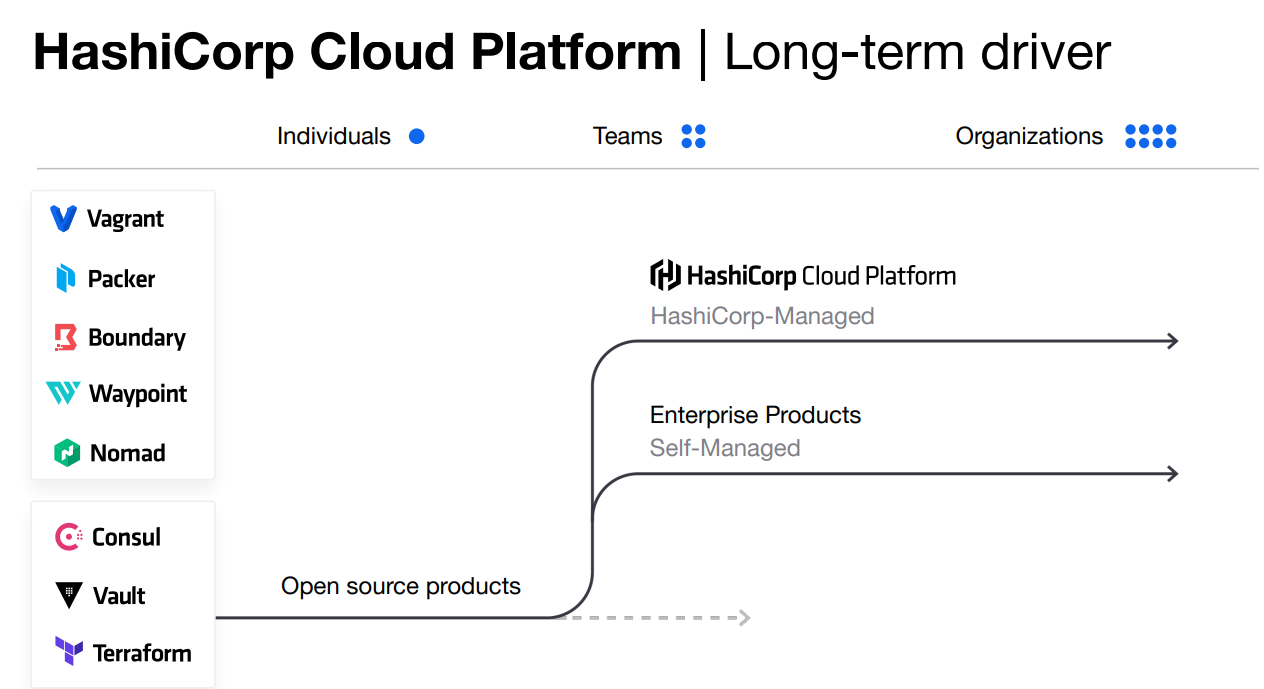Select the Individuals column header
1264x689 pixels.
click(x=333, y=136)
